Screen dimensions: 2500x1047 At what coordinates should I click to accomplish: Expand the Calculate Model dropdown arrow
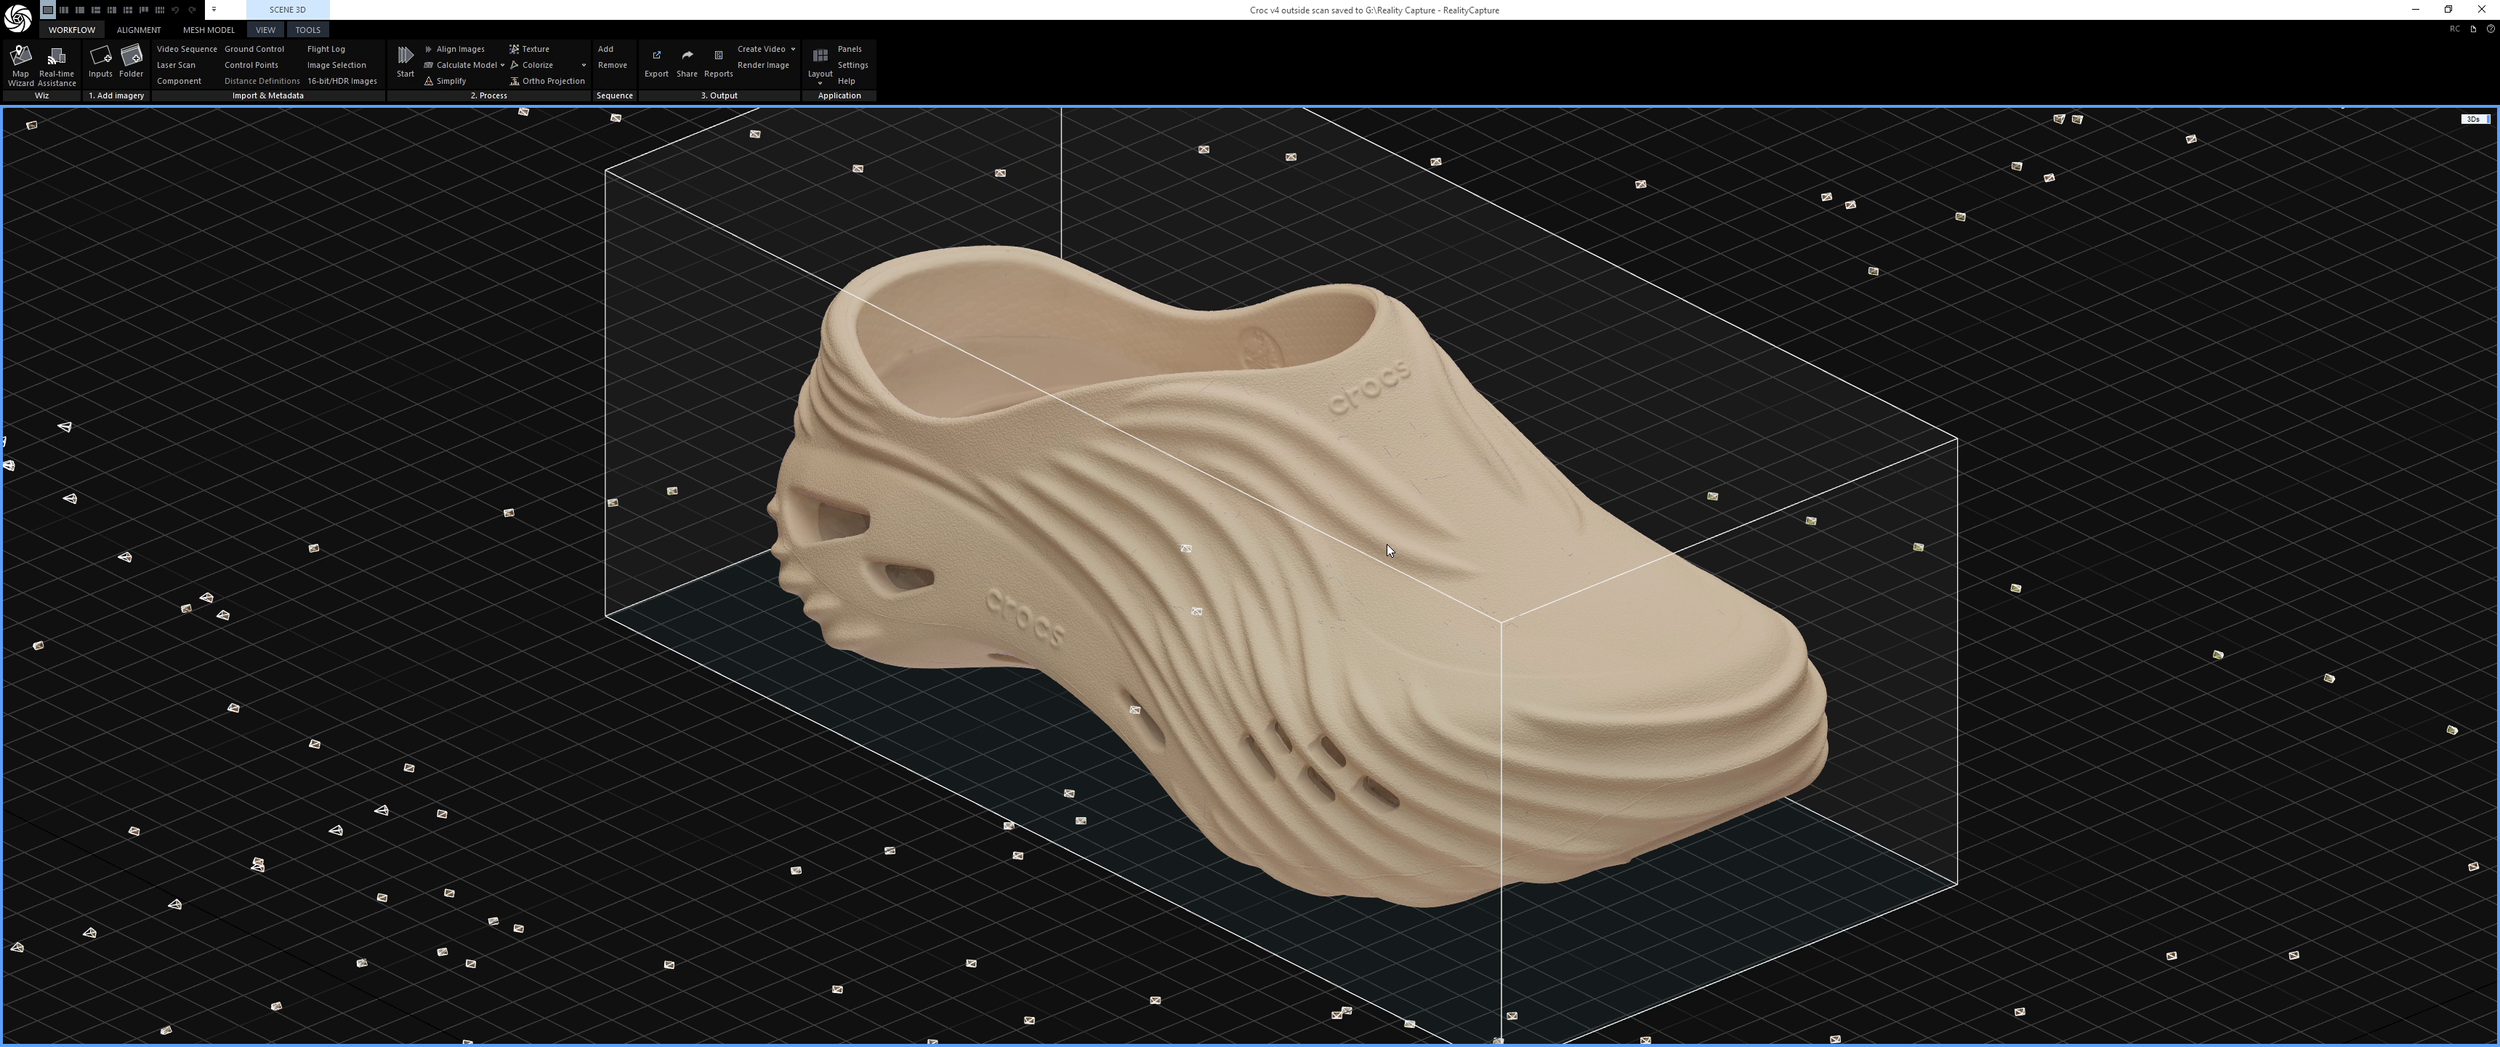point(502,65)
